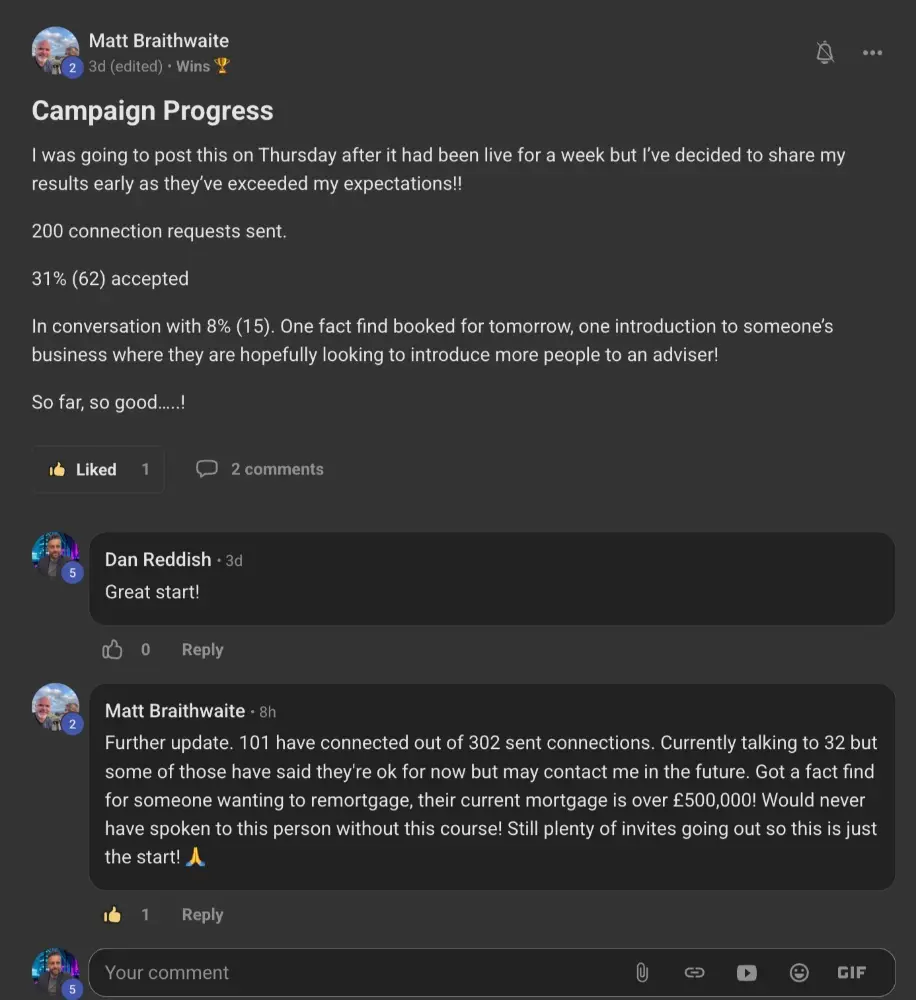Unlike Matt's further update comment
The image size is (916, 1000).
[113, 915]
